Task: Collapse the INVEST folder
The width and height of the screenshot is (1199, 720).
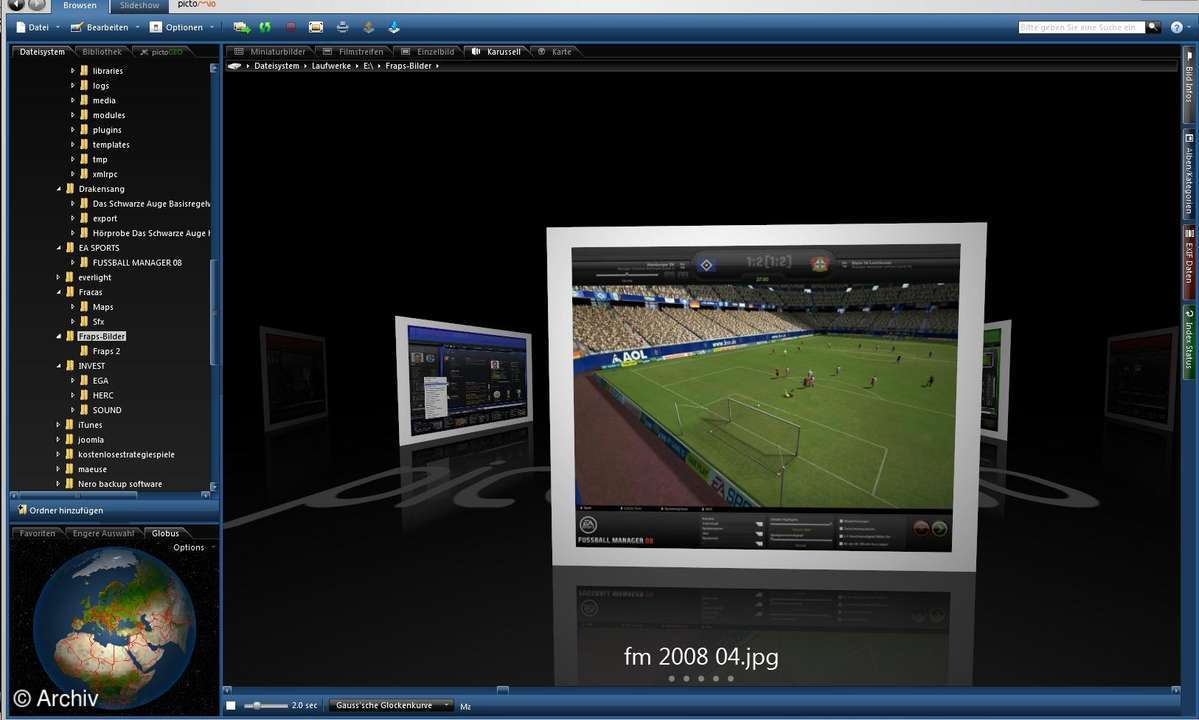Action: (59, 366)
